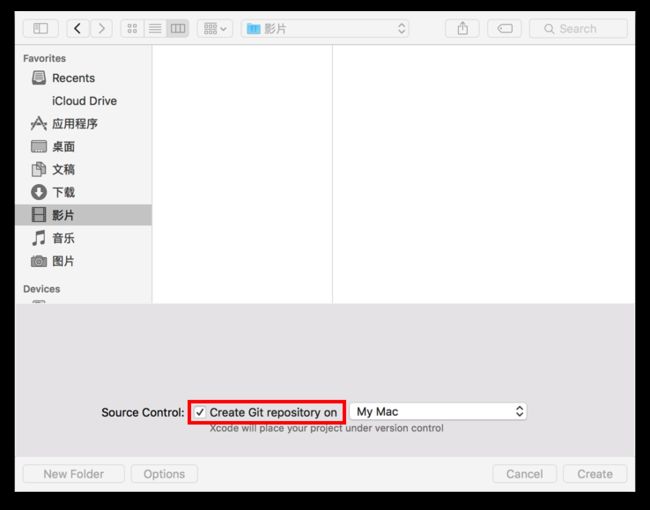The width and height of the screenshot is (650, 510).
Task: Click the Options button
Action: [164, 474]
